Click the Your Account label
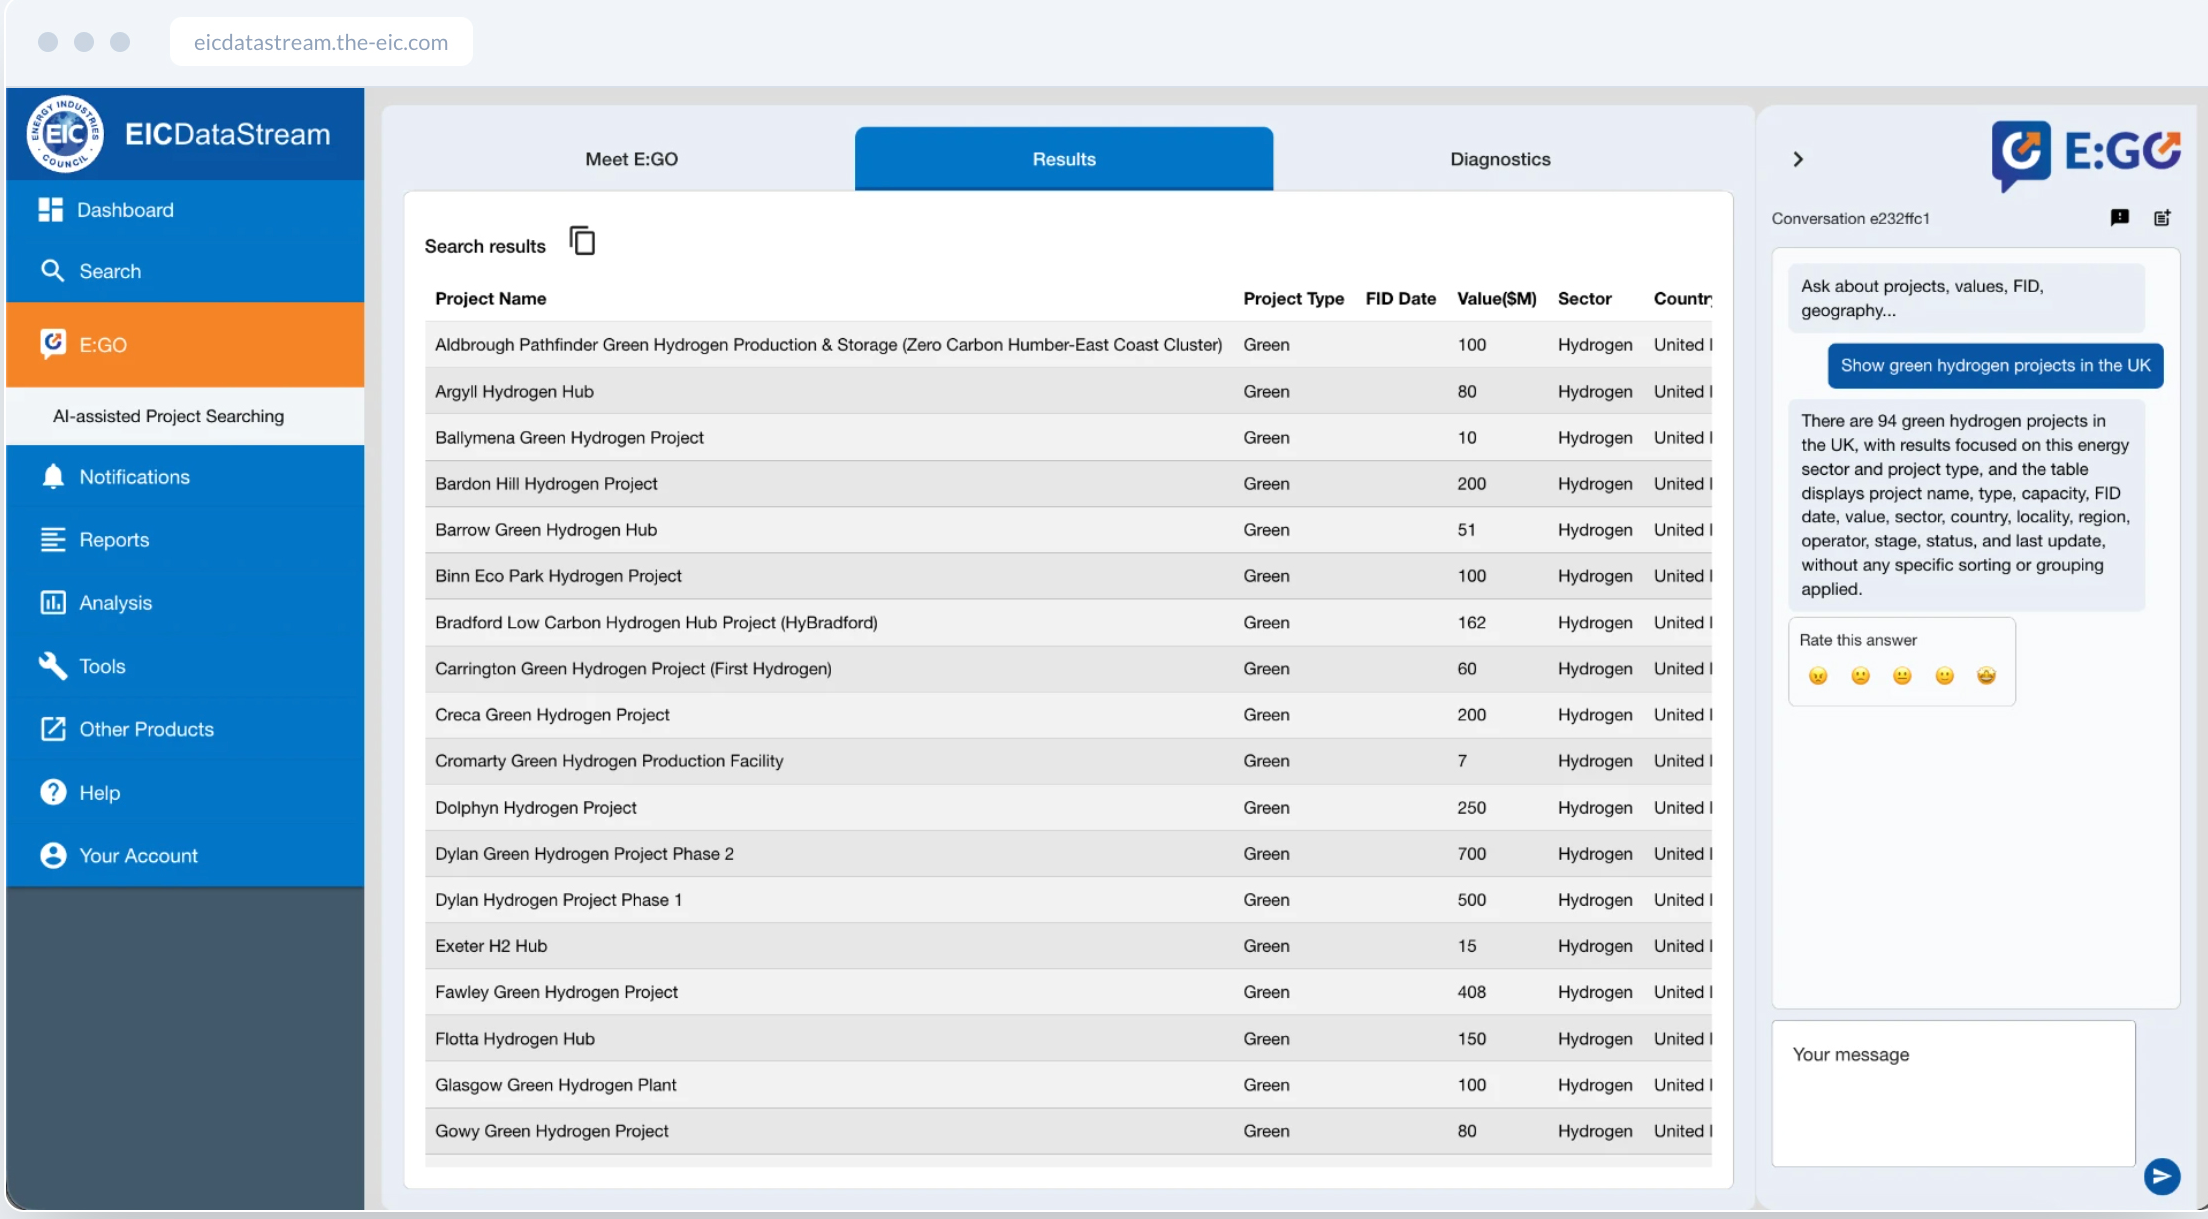 [138, 855]
